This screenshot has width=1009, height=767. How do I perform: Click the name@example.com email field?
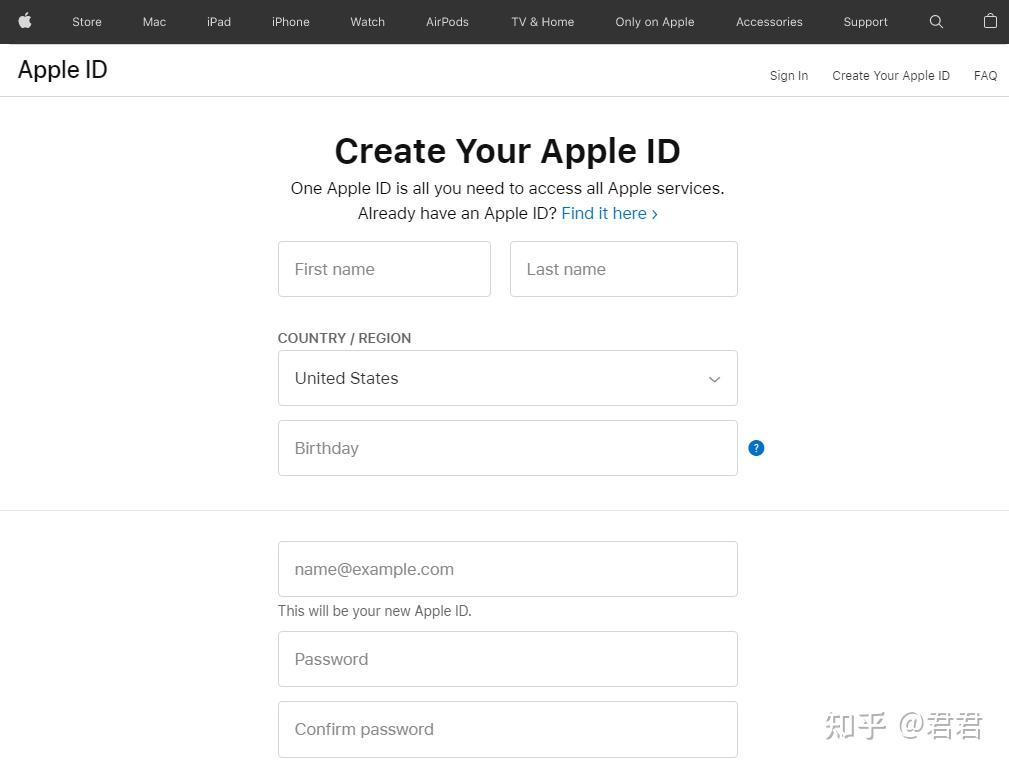coord(507,568)
